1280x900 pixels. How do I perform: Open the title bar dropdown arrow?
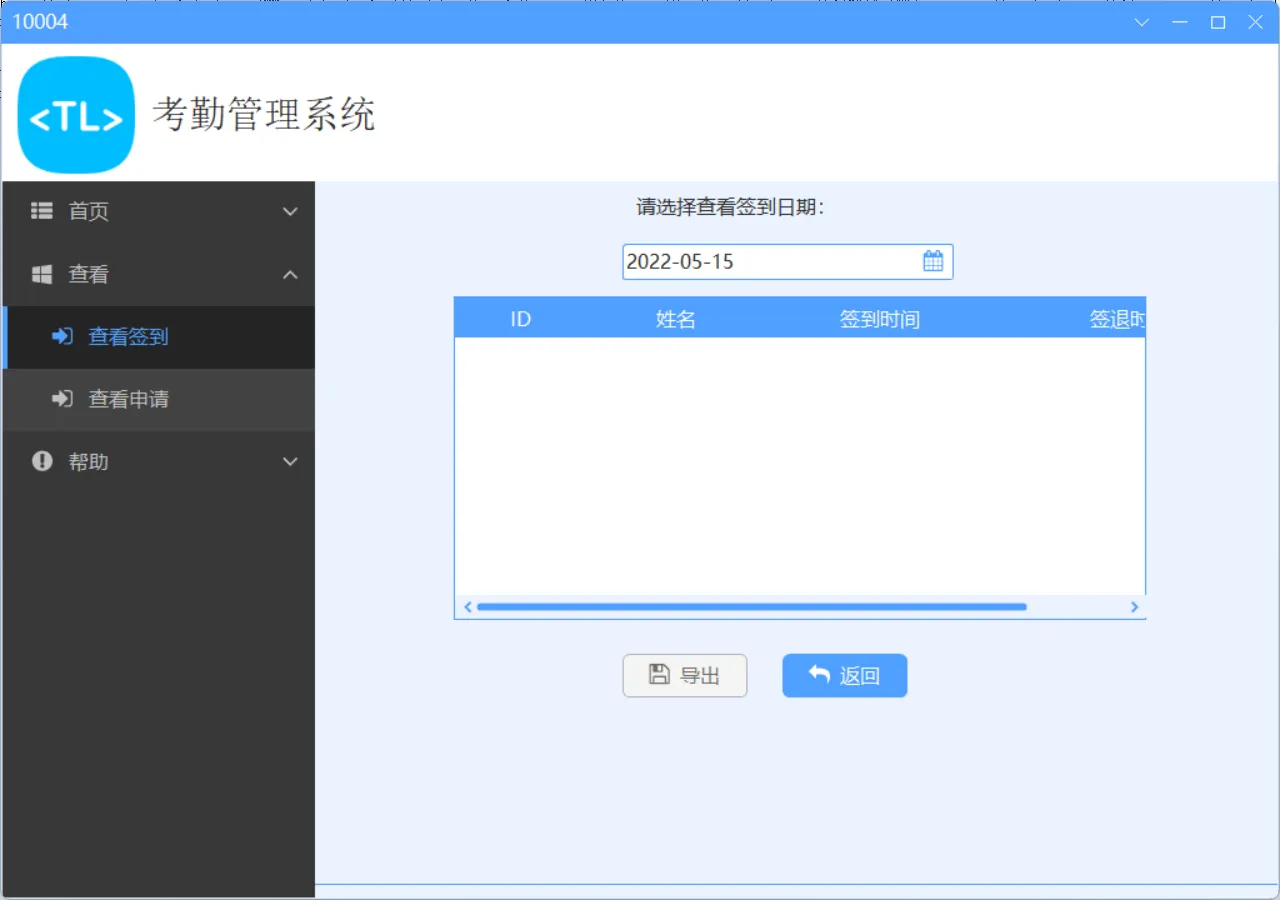(1142, 22)
